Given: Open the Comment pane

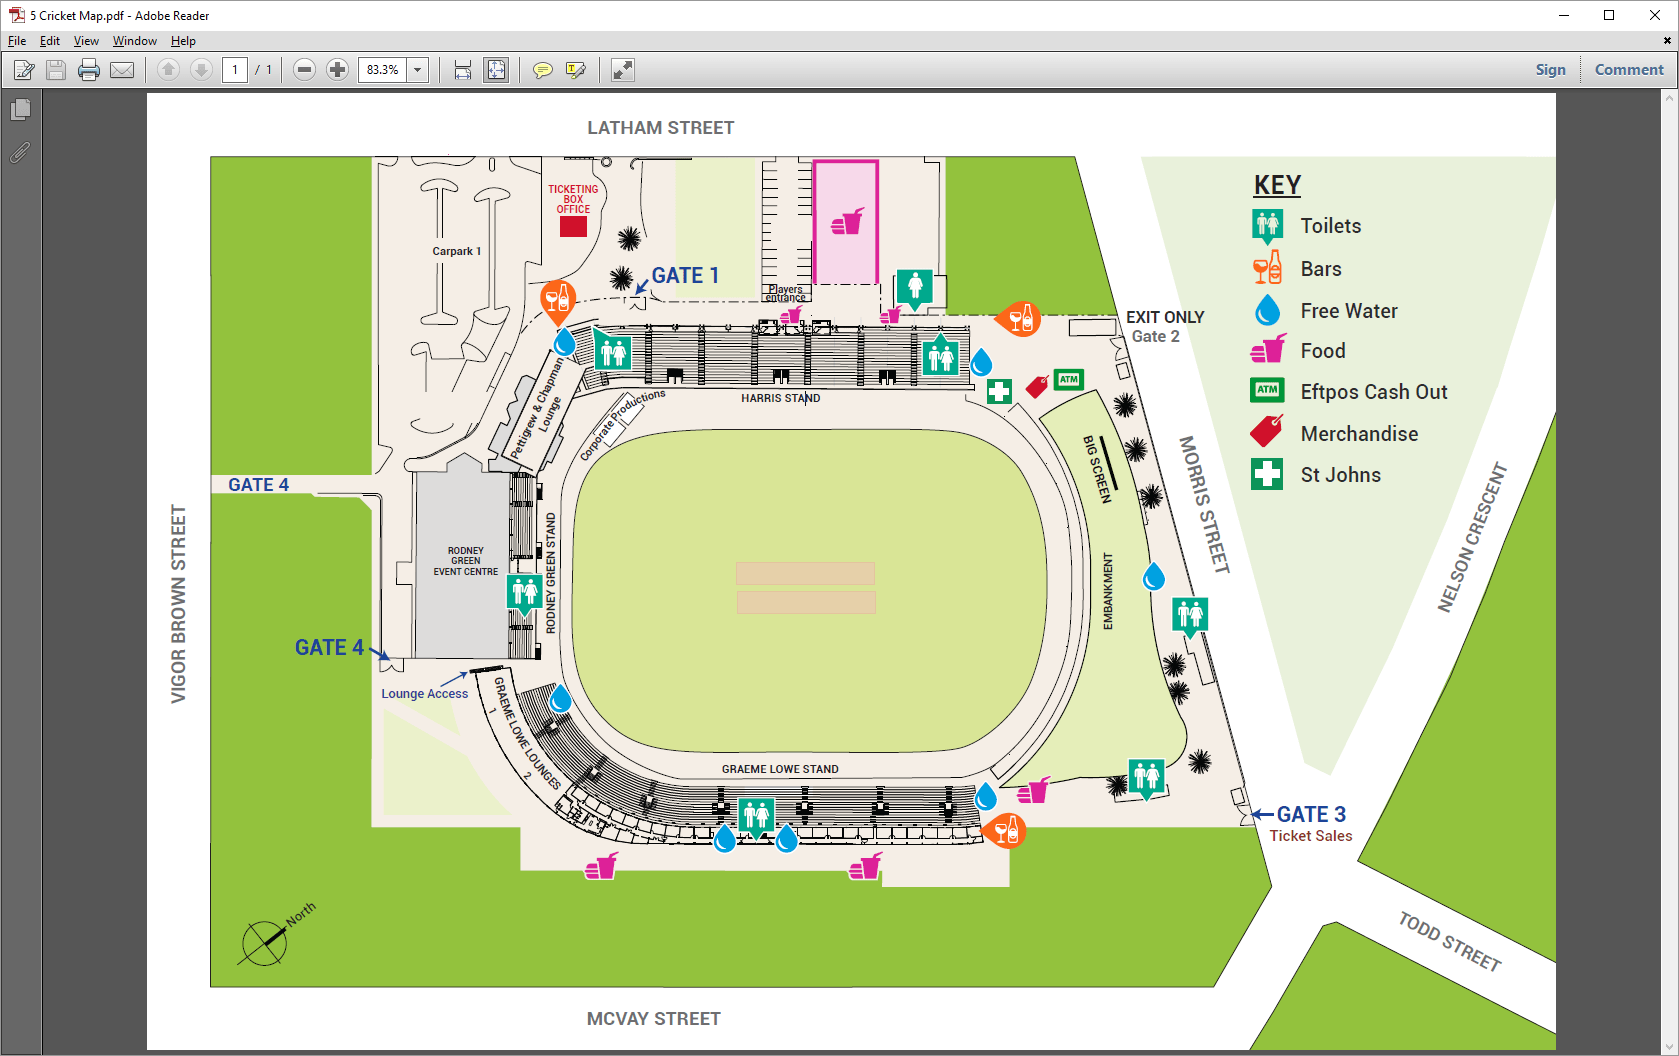Looking at the screenshot, I should point(1628,70).
